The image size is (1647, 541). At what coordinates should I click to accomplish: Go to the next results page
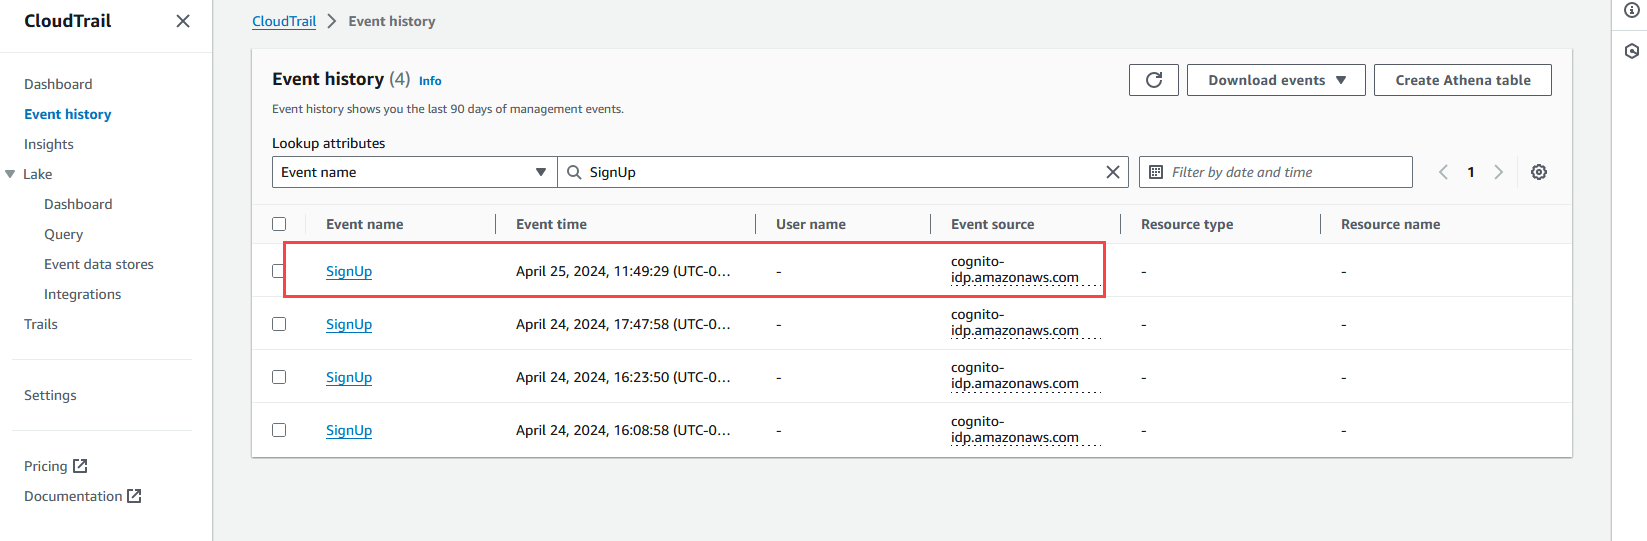point(1498,172)
